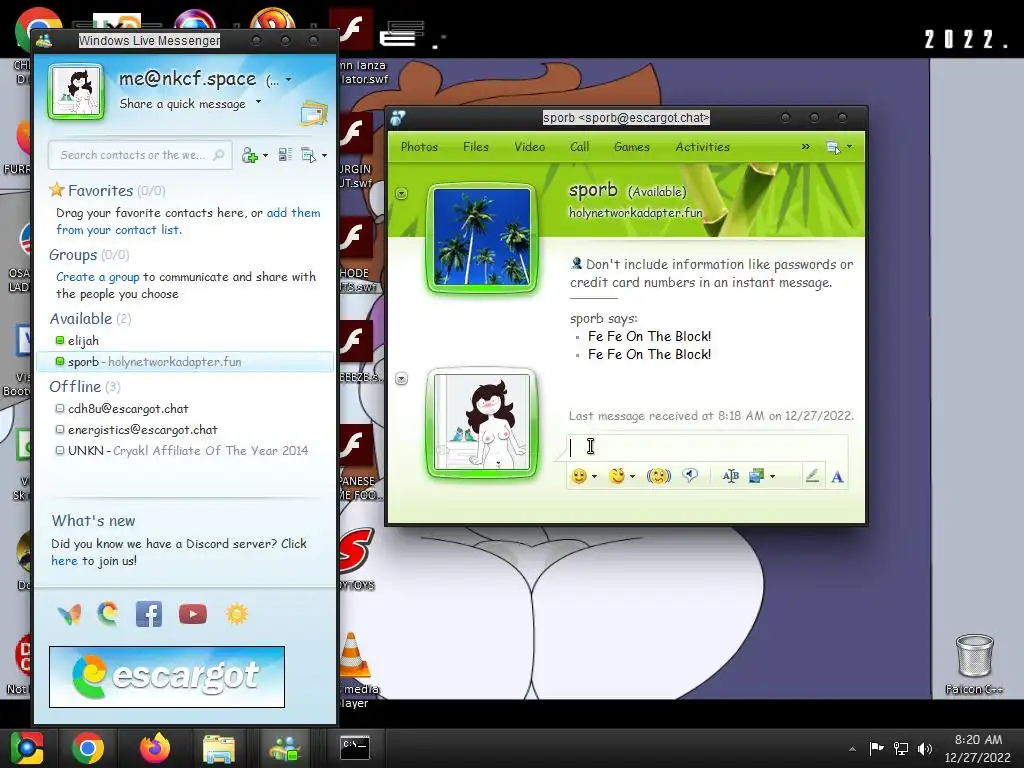Select contact sporb in list

pos(186,362)
